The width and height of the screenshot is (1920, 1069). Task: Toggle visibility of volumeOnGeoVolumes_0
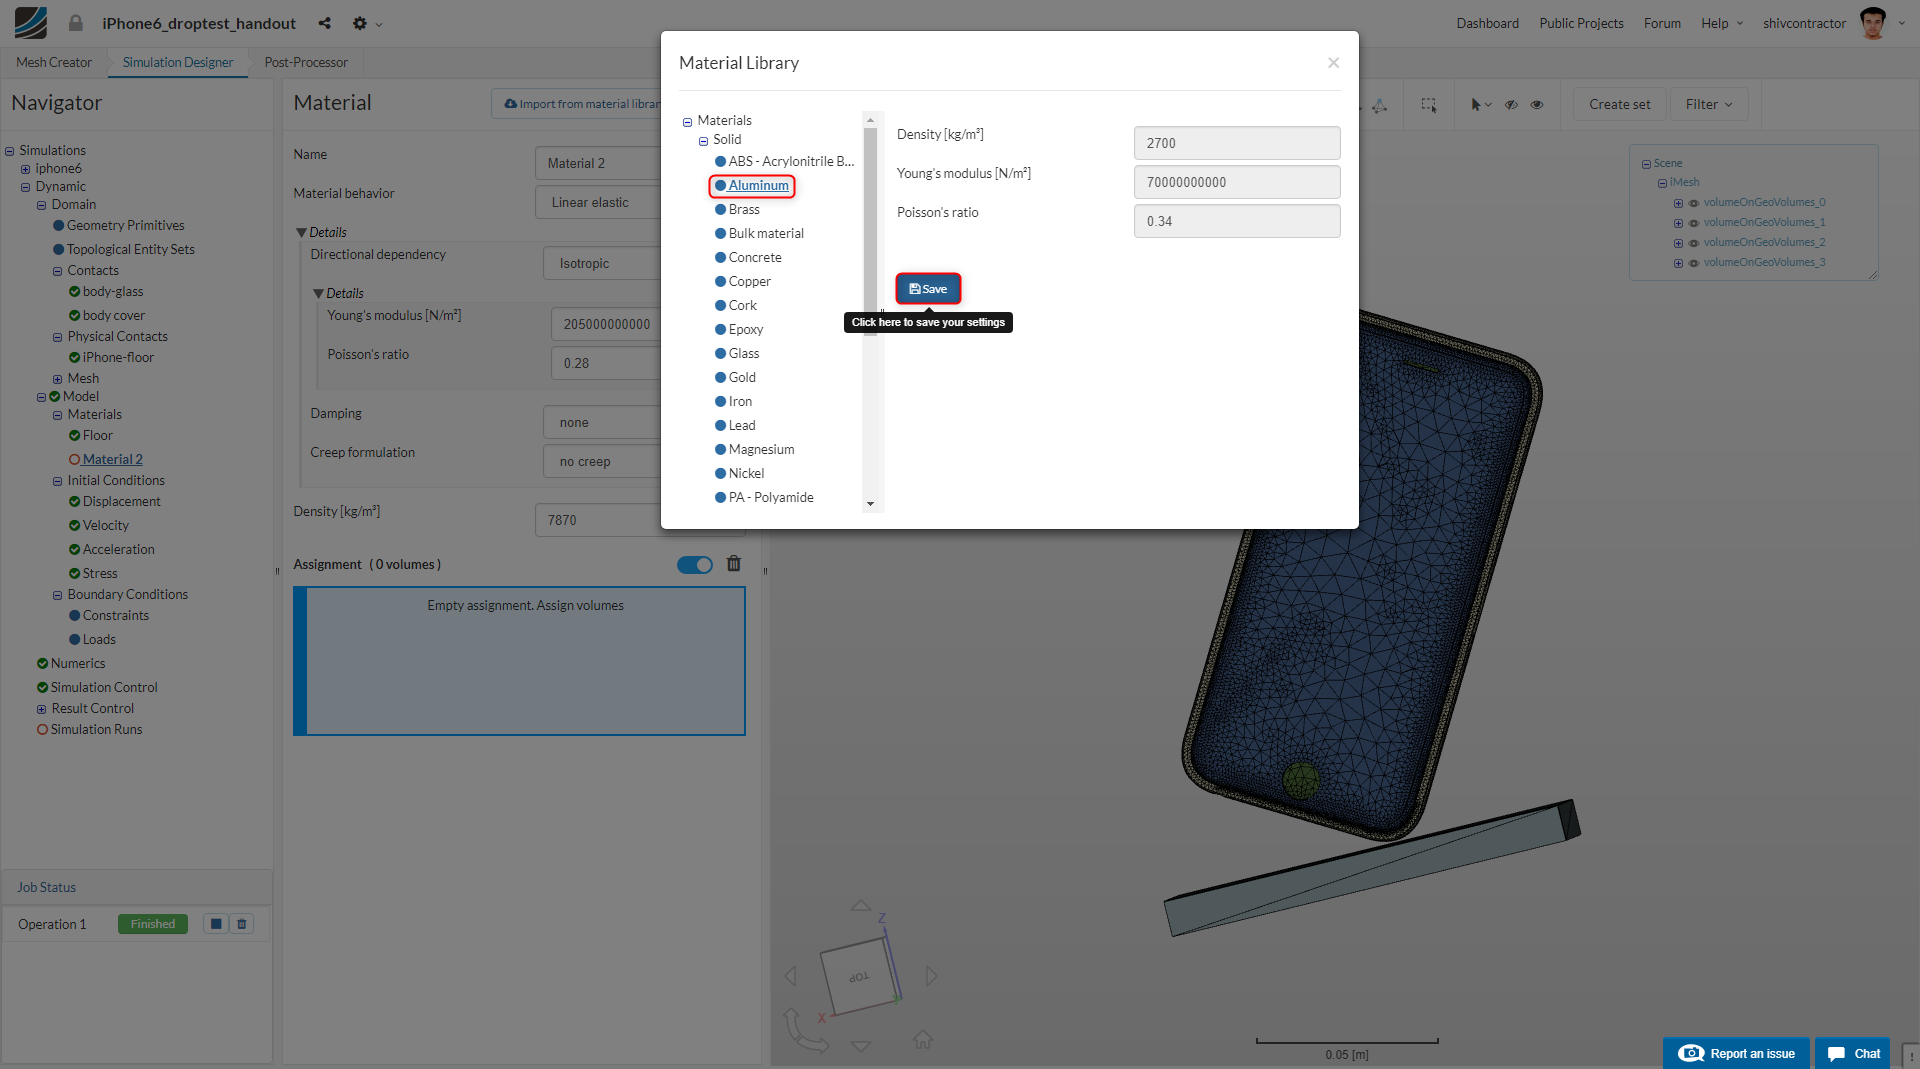coord(1693,203)
